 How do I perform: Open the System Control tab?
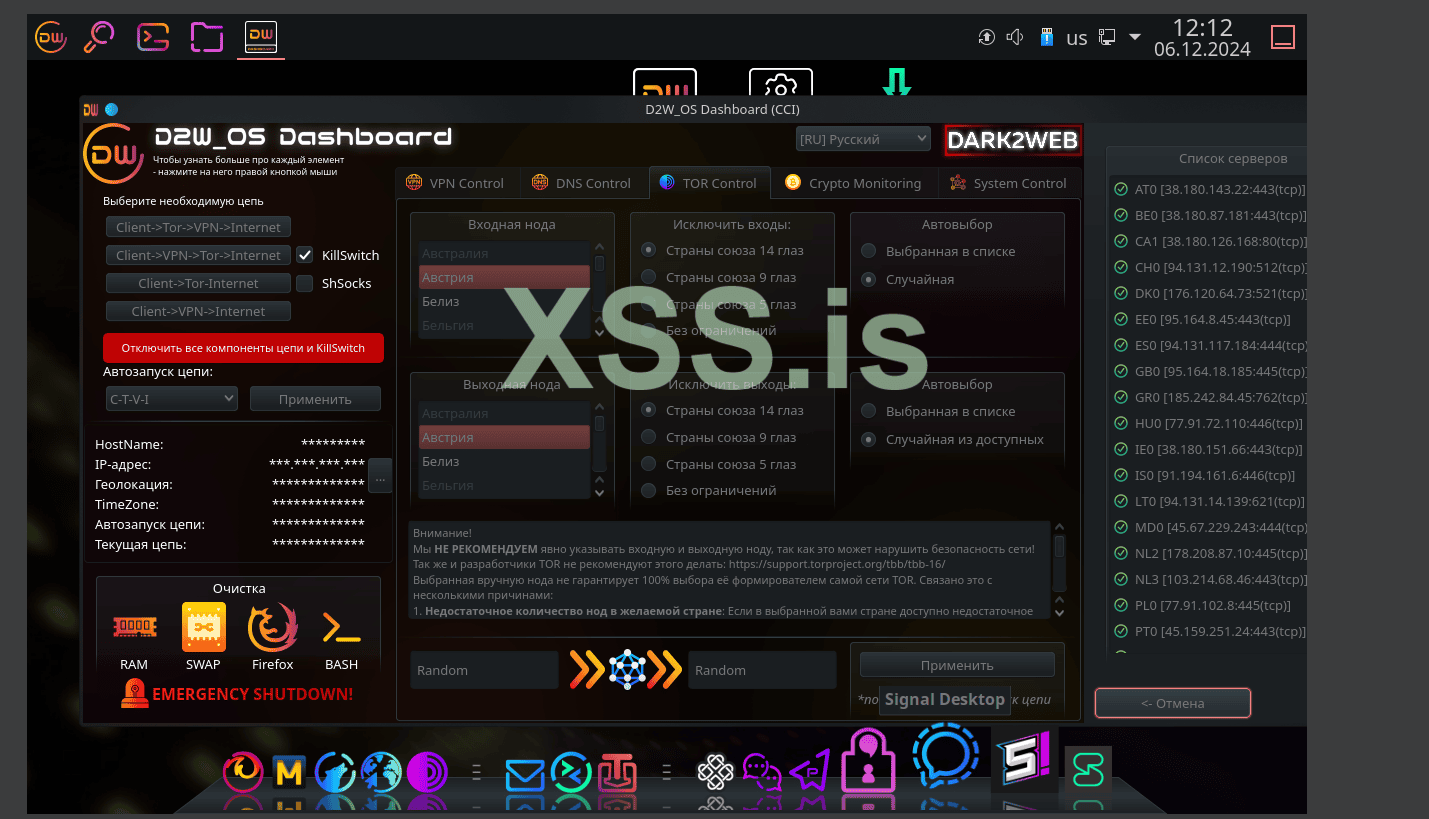(1008, 183)
